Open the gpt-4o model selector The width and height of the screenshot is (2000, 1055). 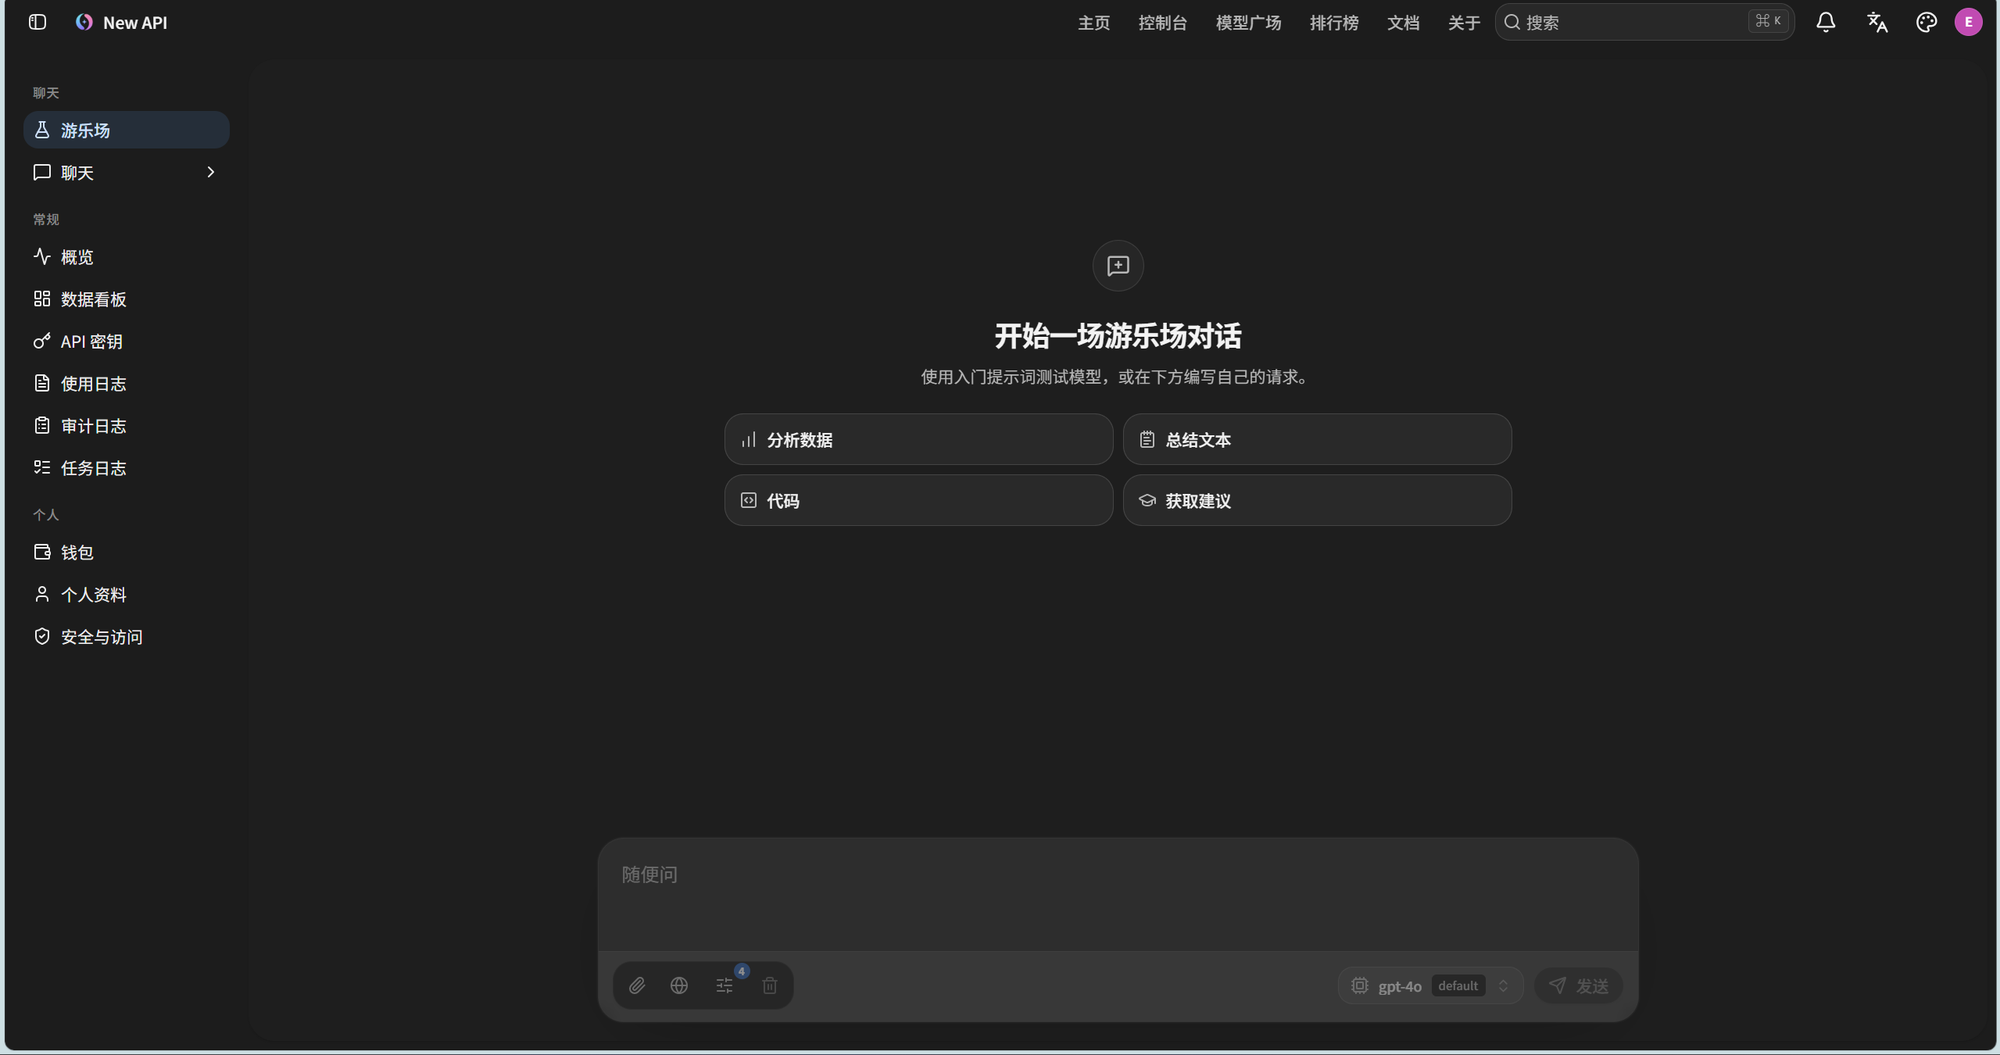click(1430, 986)
